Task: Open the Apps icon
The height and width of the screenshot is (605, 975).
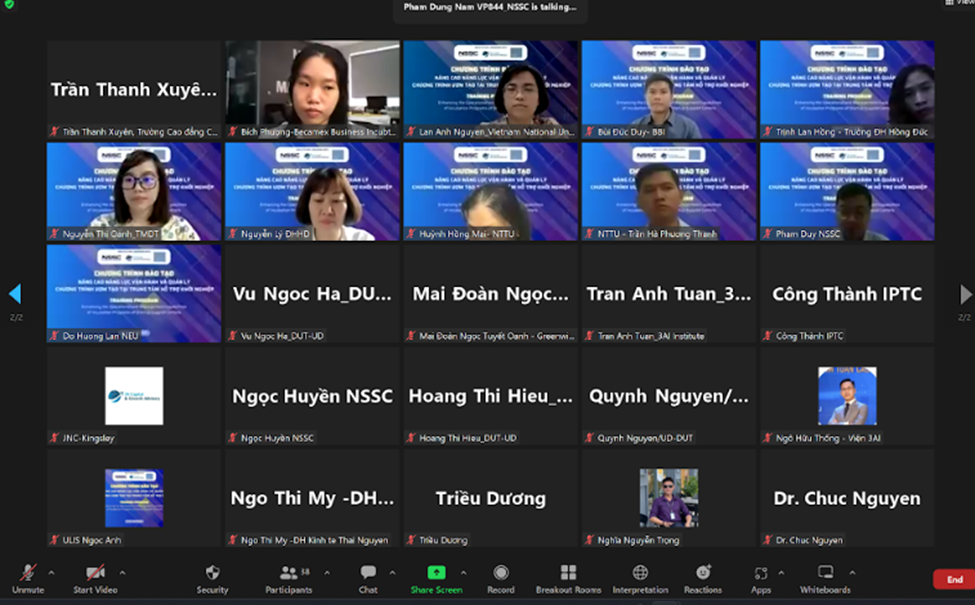Action: (x=761, y=574)
